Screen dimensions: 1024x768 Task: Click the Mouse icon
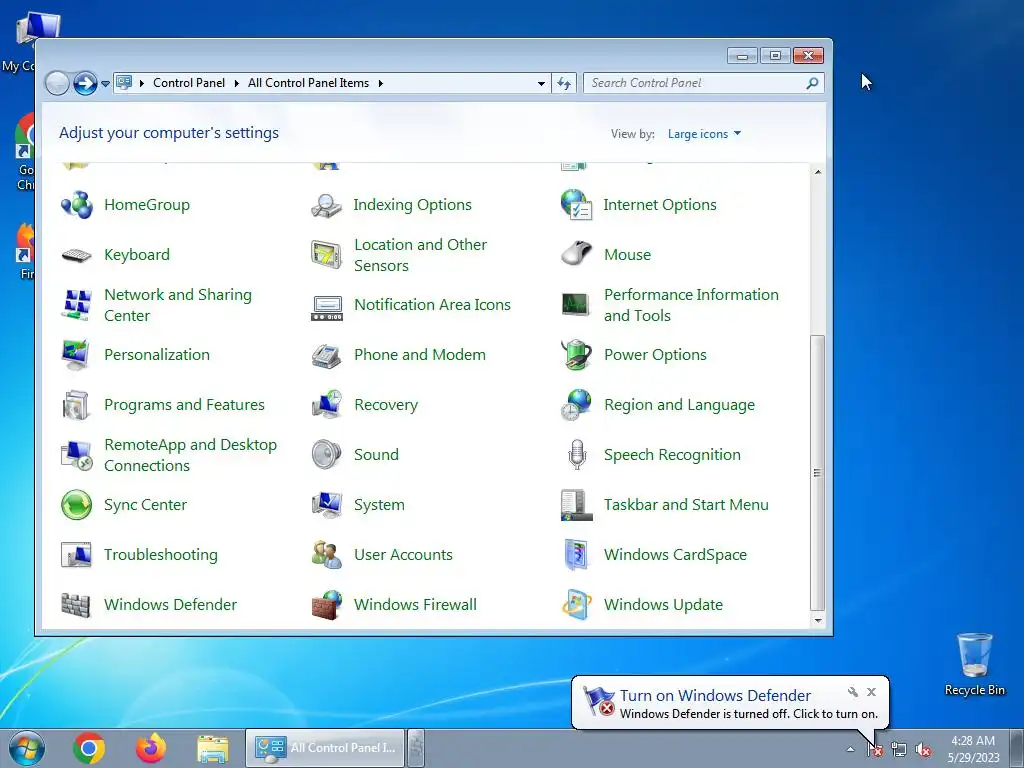[x=577, y=255]
